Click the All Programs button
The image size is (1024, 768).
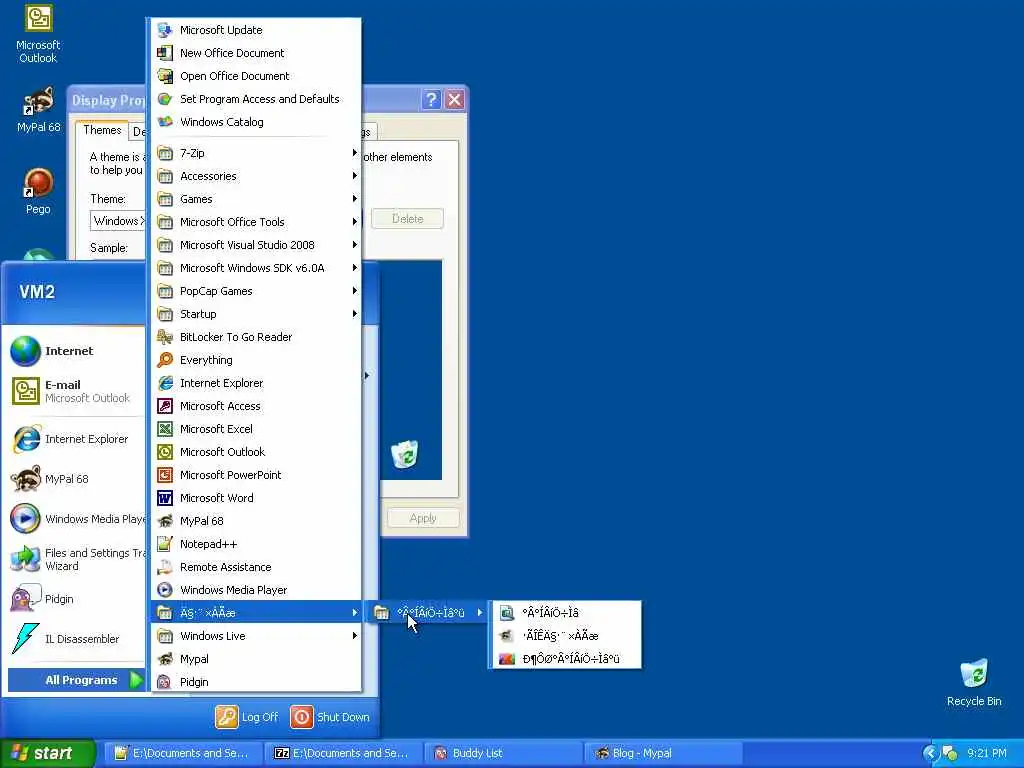click(76, 680)
